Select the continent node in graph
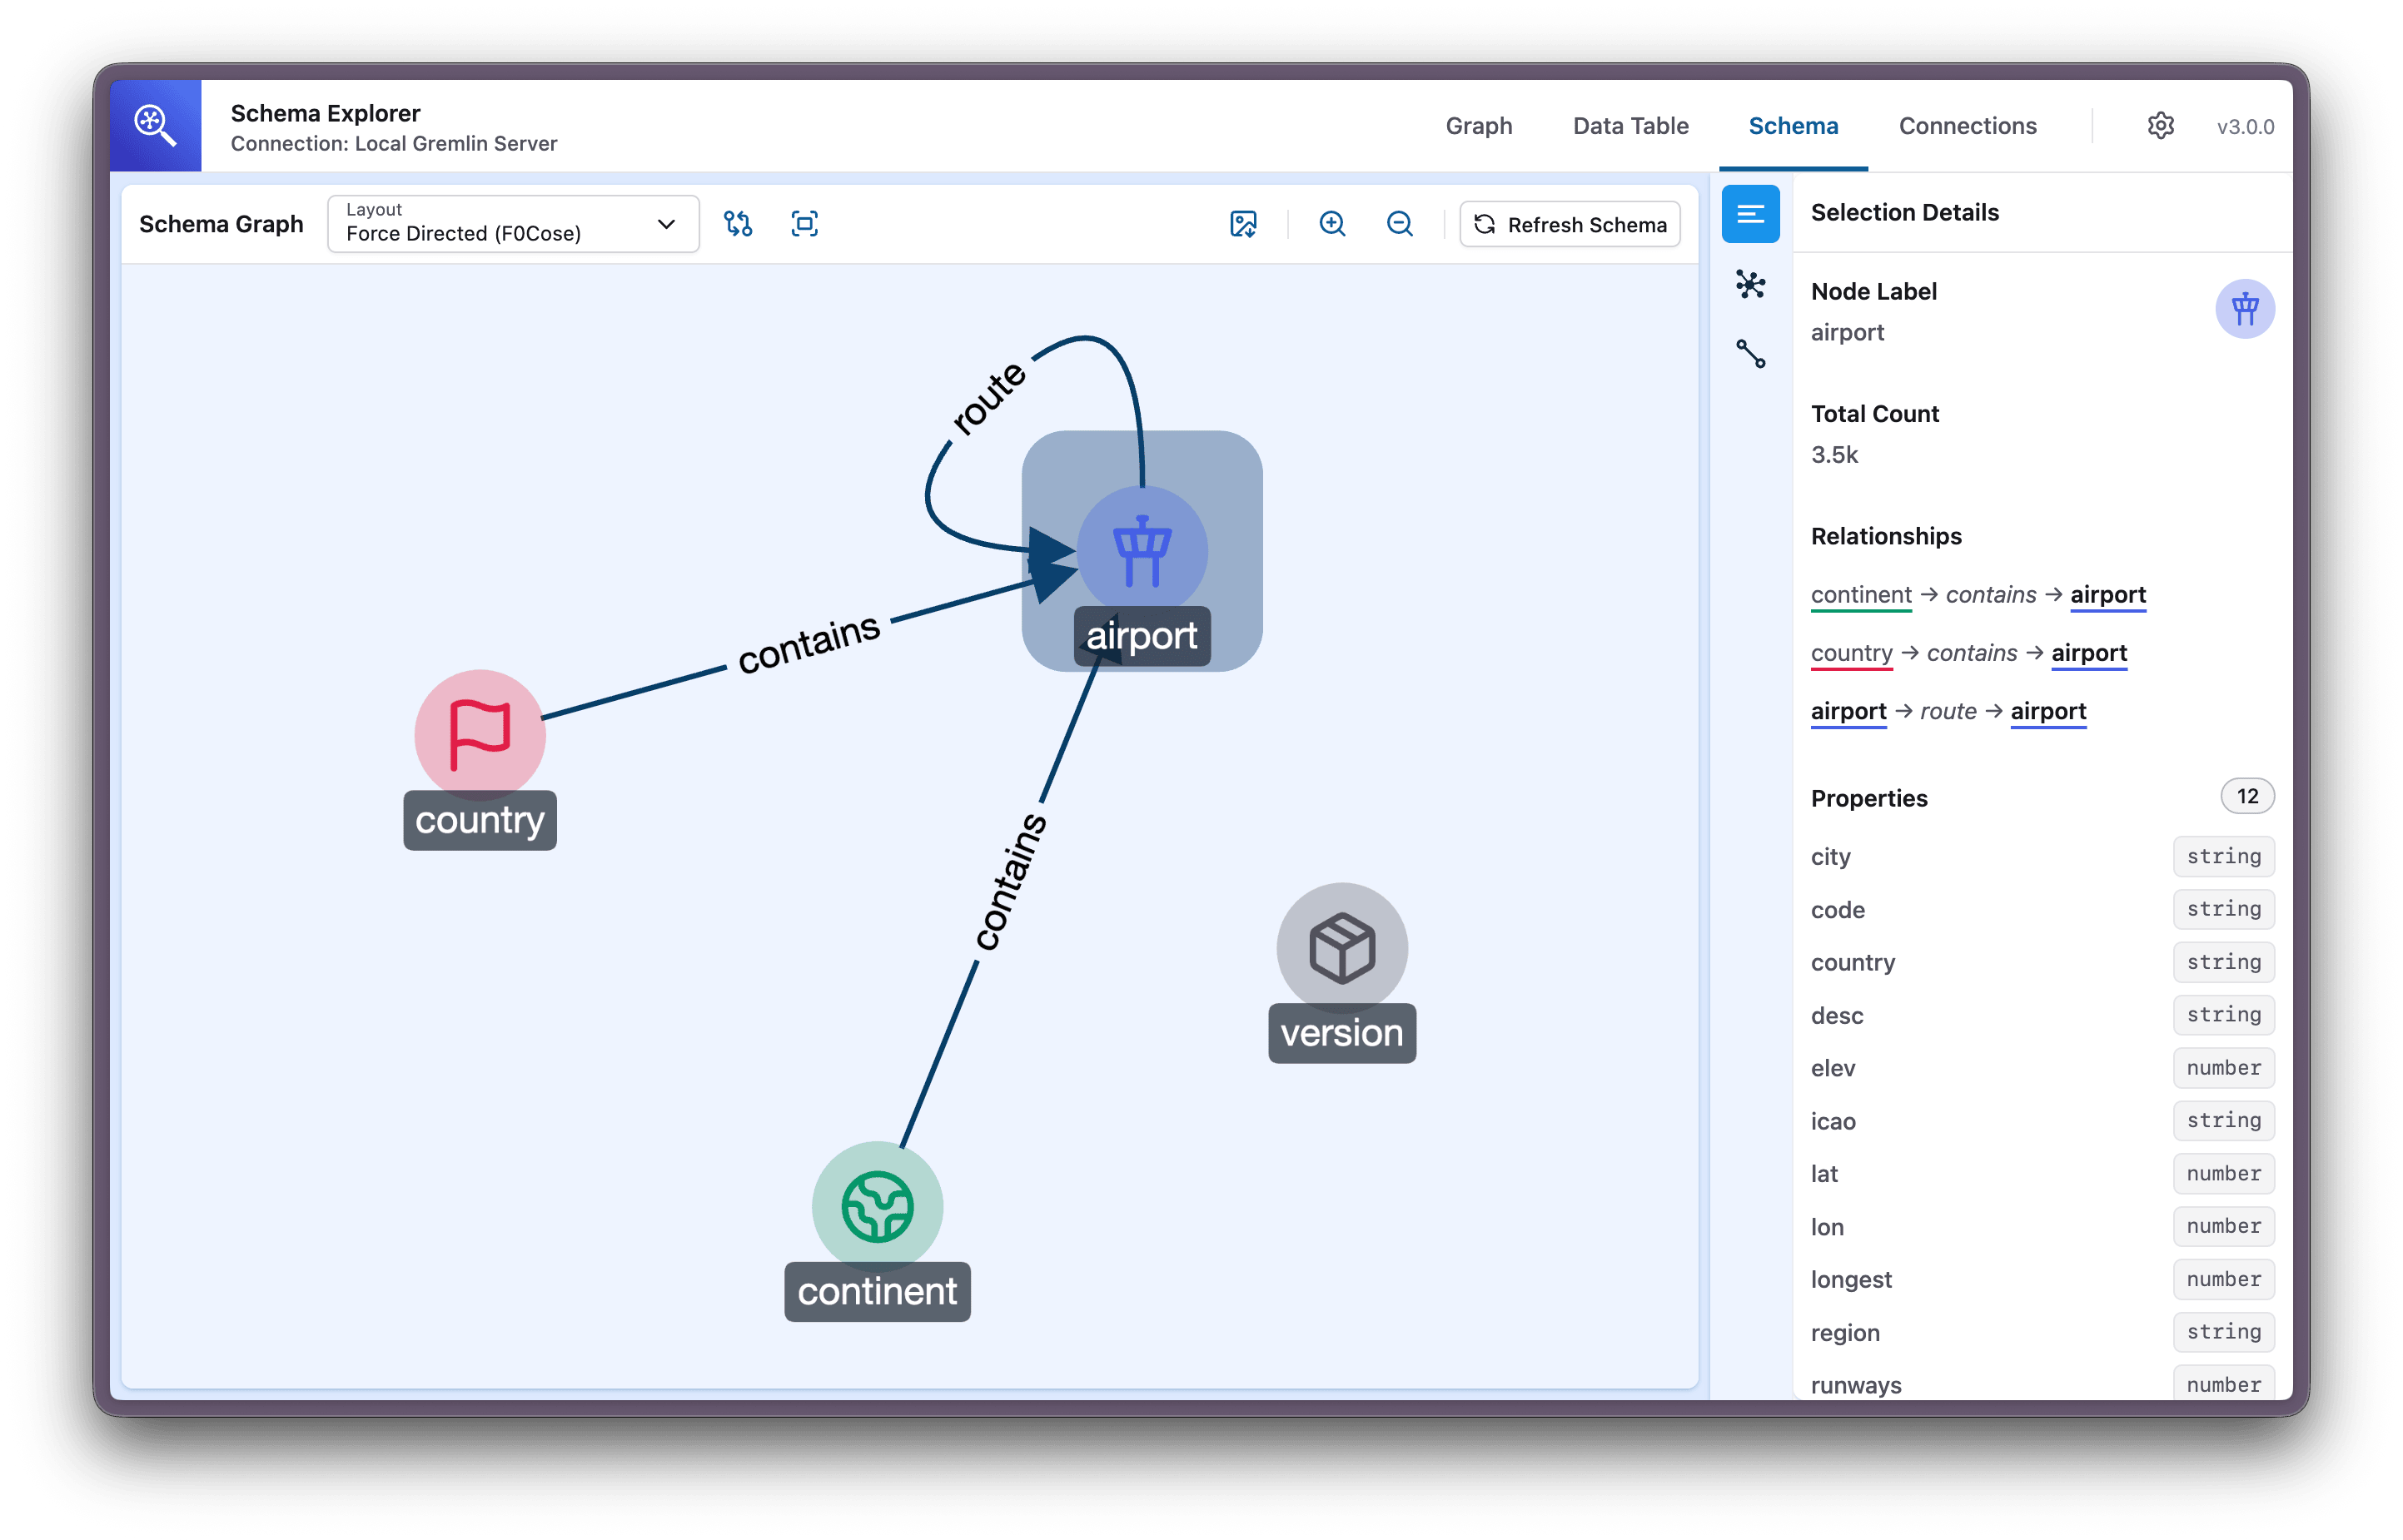 tap(877, 1207)
